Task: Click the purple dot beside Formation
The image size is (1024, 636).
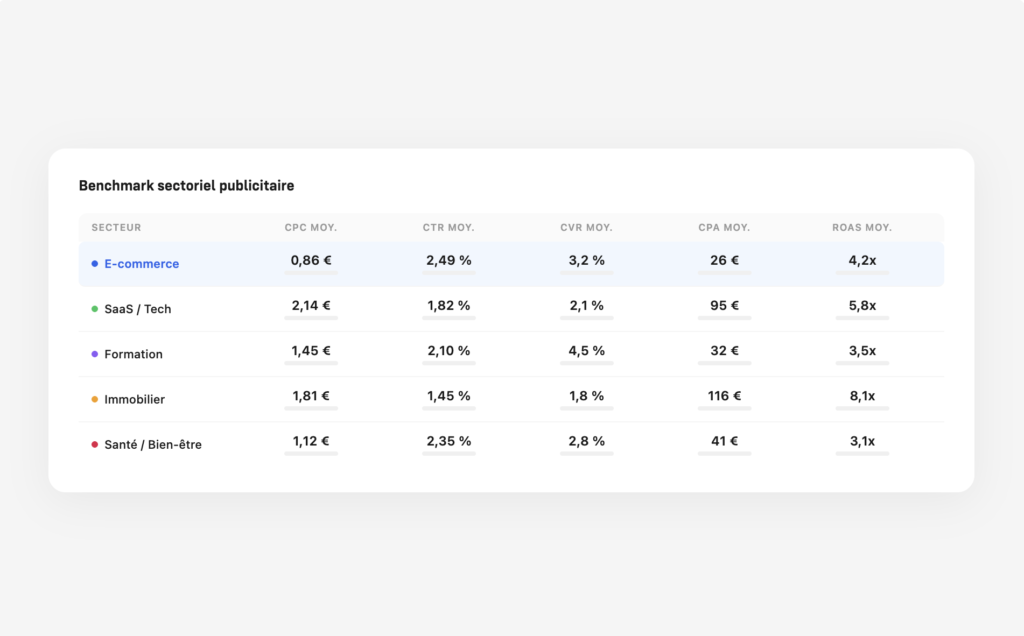Action: 95,354
